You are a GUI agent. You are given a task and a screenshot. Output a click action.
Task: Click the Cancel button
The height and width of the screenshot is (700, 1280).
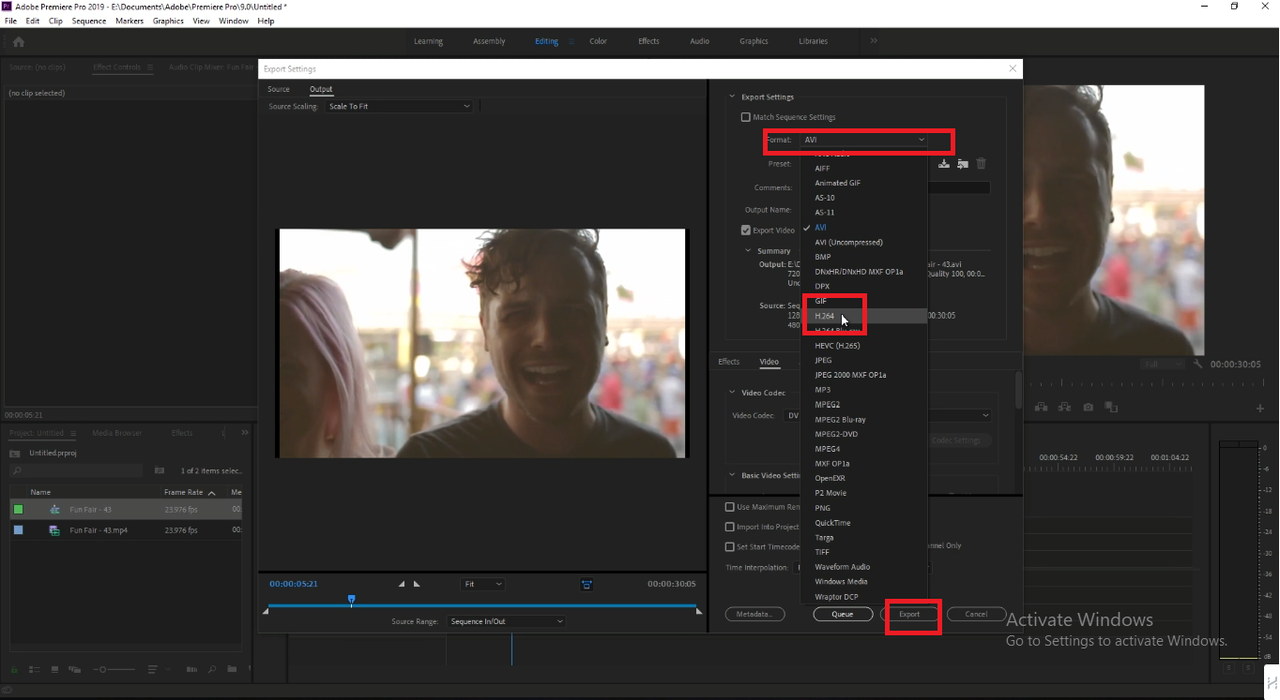(976, 614)
